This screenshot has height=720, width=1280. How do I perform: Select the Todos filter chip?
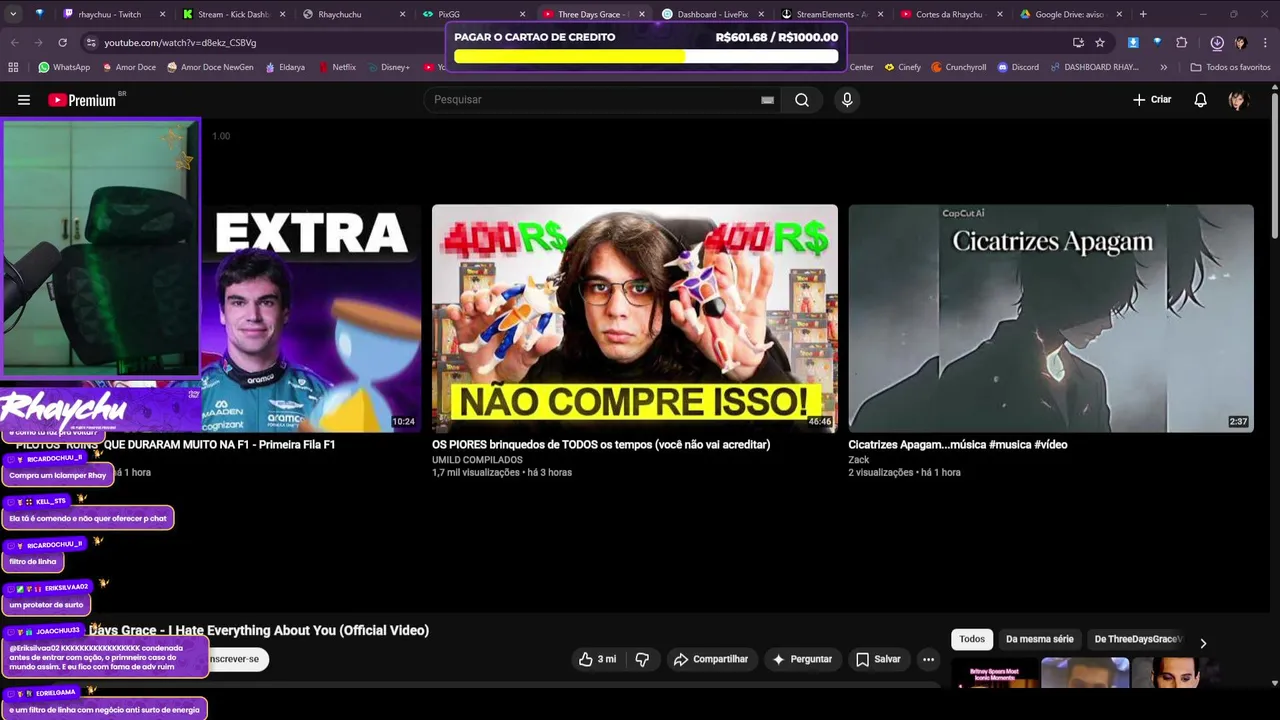pyautogui.click(x=972, y=639)
